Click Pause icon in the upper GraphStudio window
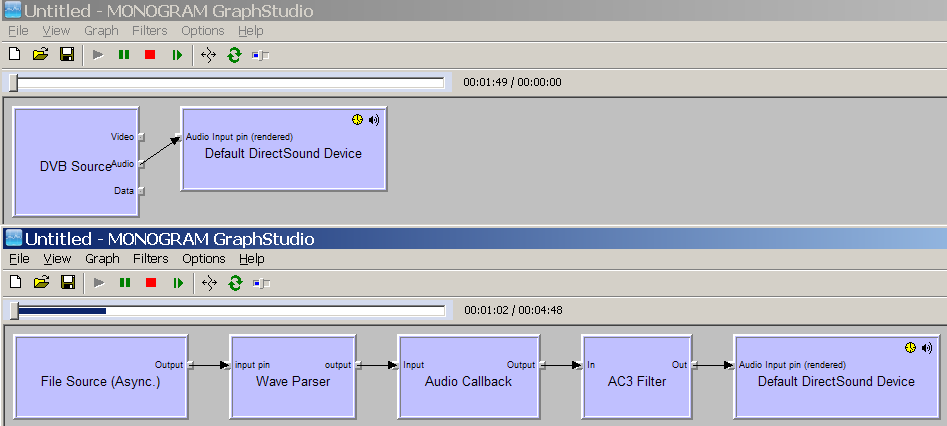947x426 pixels. [x=124, y=54]
